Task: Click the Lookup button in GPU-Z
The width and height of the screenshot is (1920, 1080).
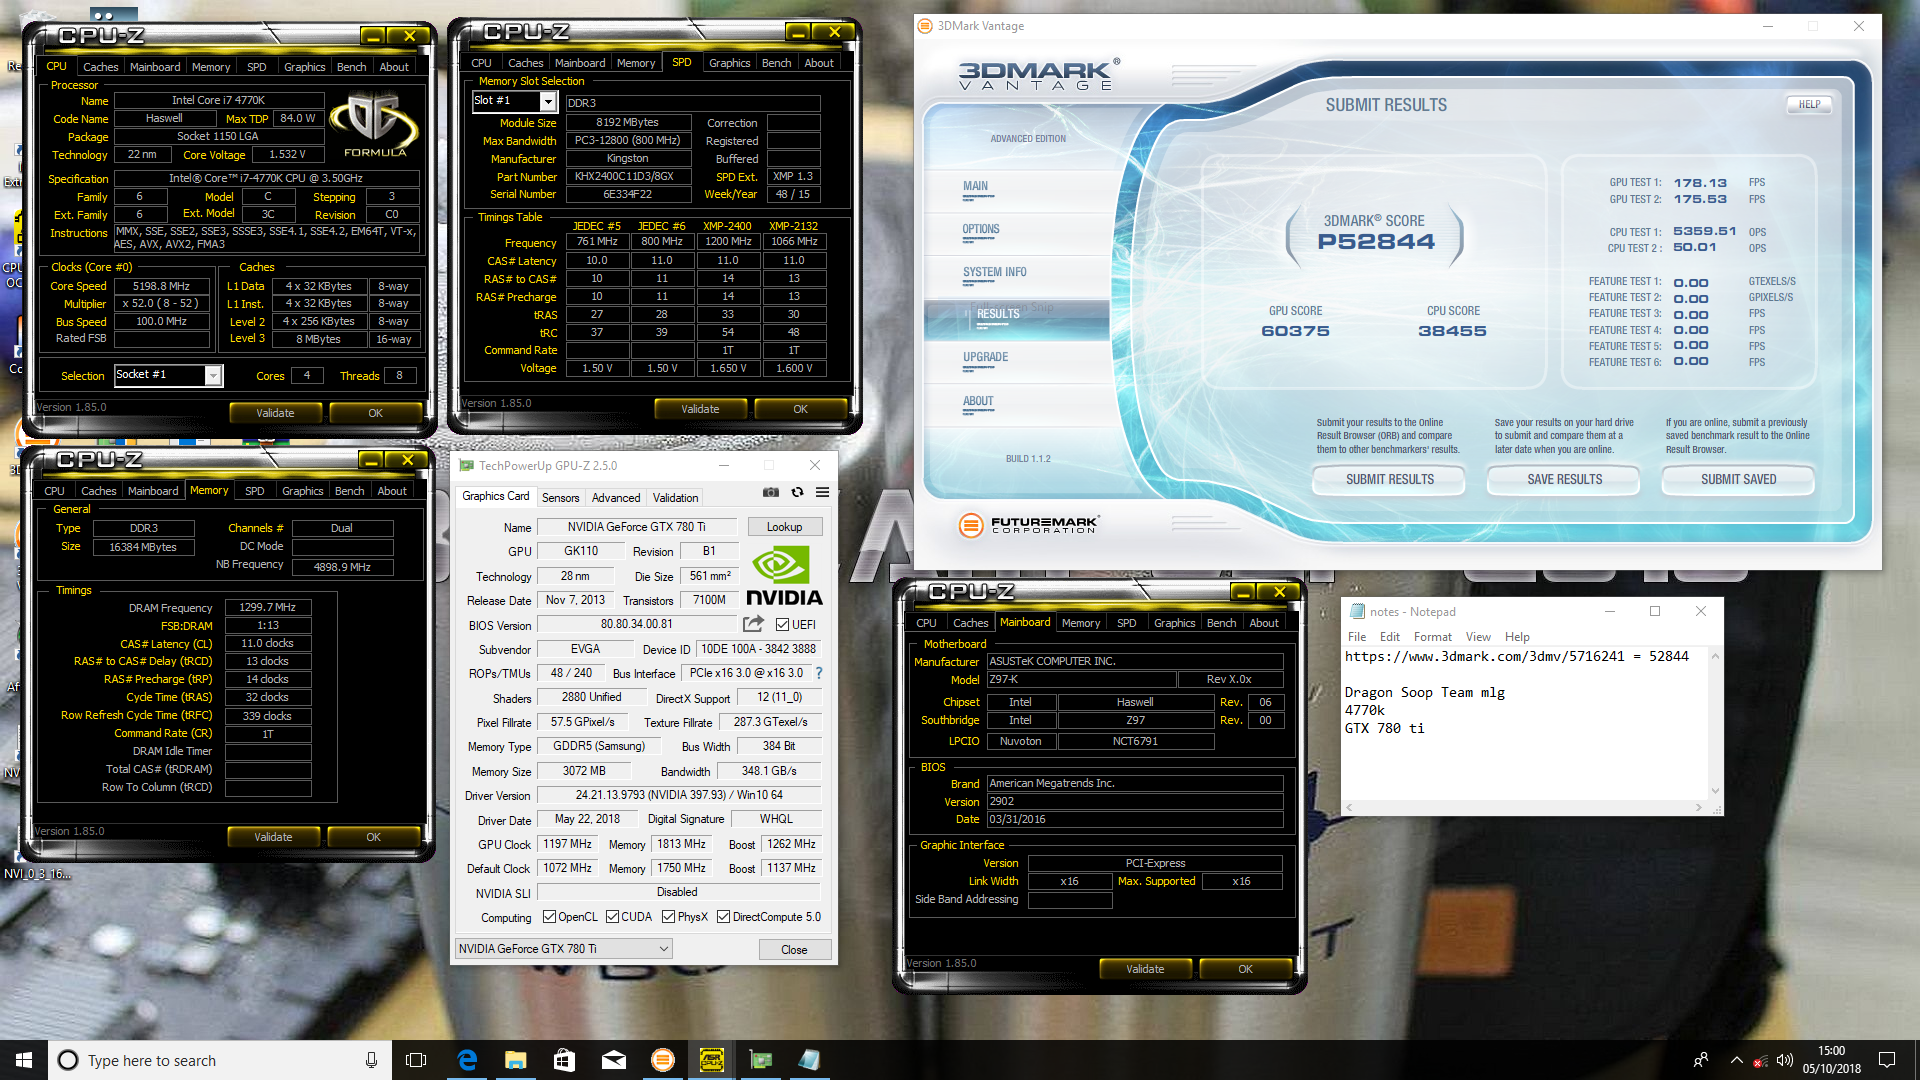Action: [784, 527]
